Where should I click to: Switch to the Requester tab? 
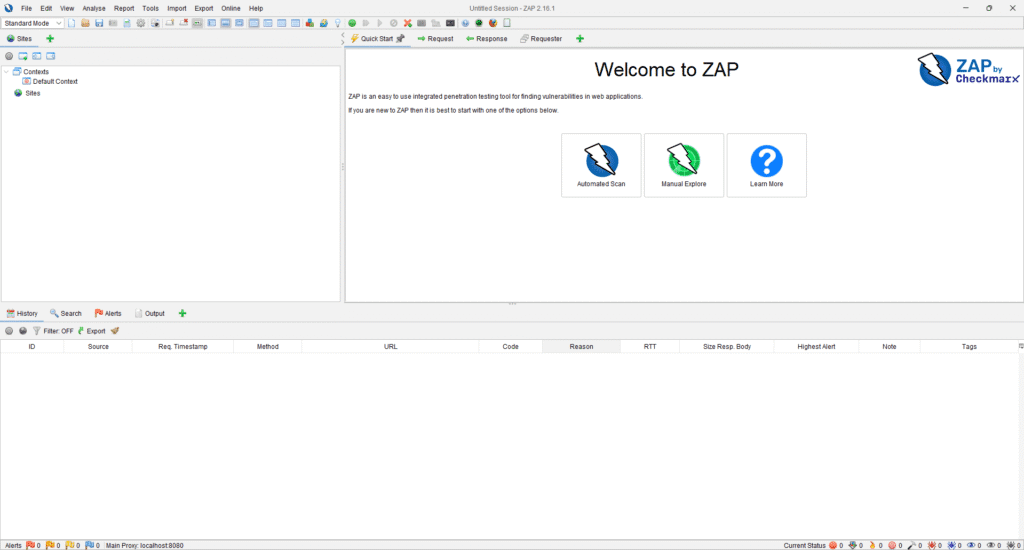pos(541,39)
